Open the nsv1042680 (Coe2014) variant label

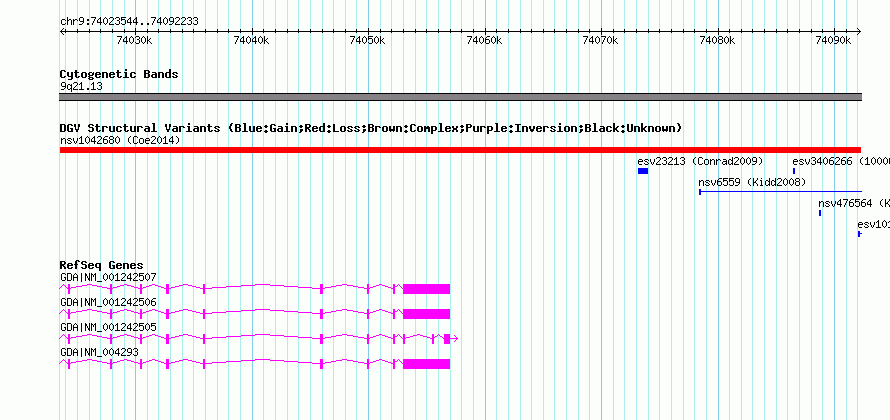(x=120, y=140)
